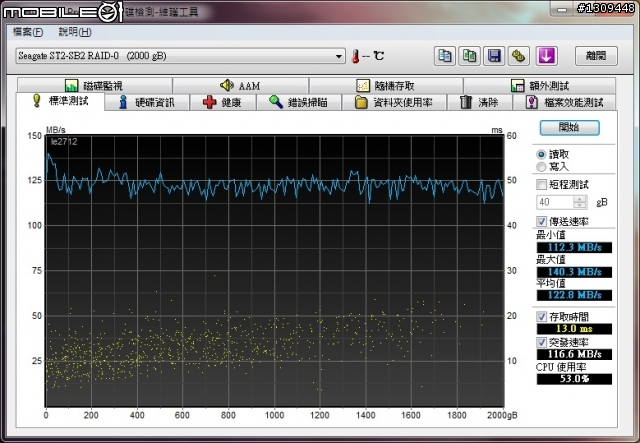Open the 檔案(F) menu
The image size is (640, 443).
(28, 32)
